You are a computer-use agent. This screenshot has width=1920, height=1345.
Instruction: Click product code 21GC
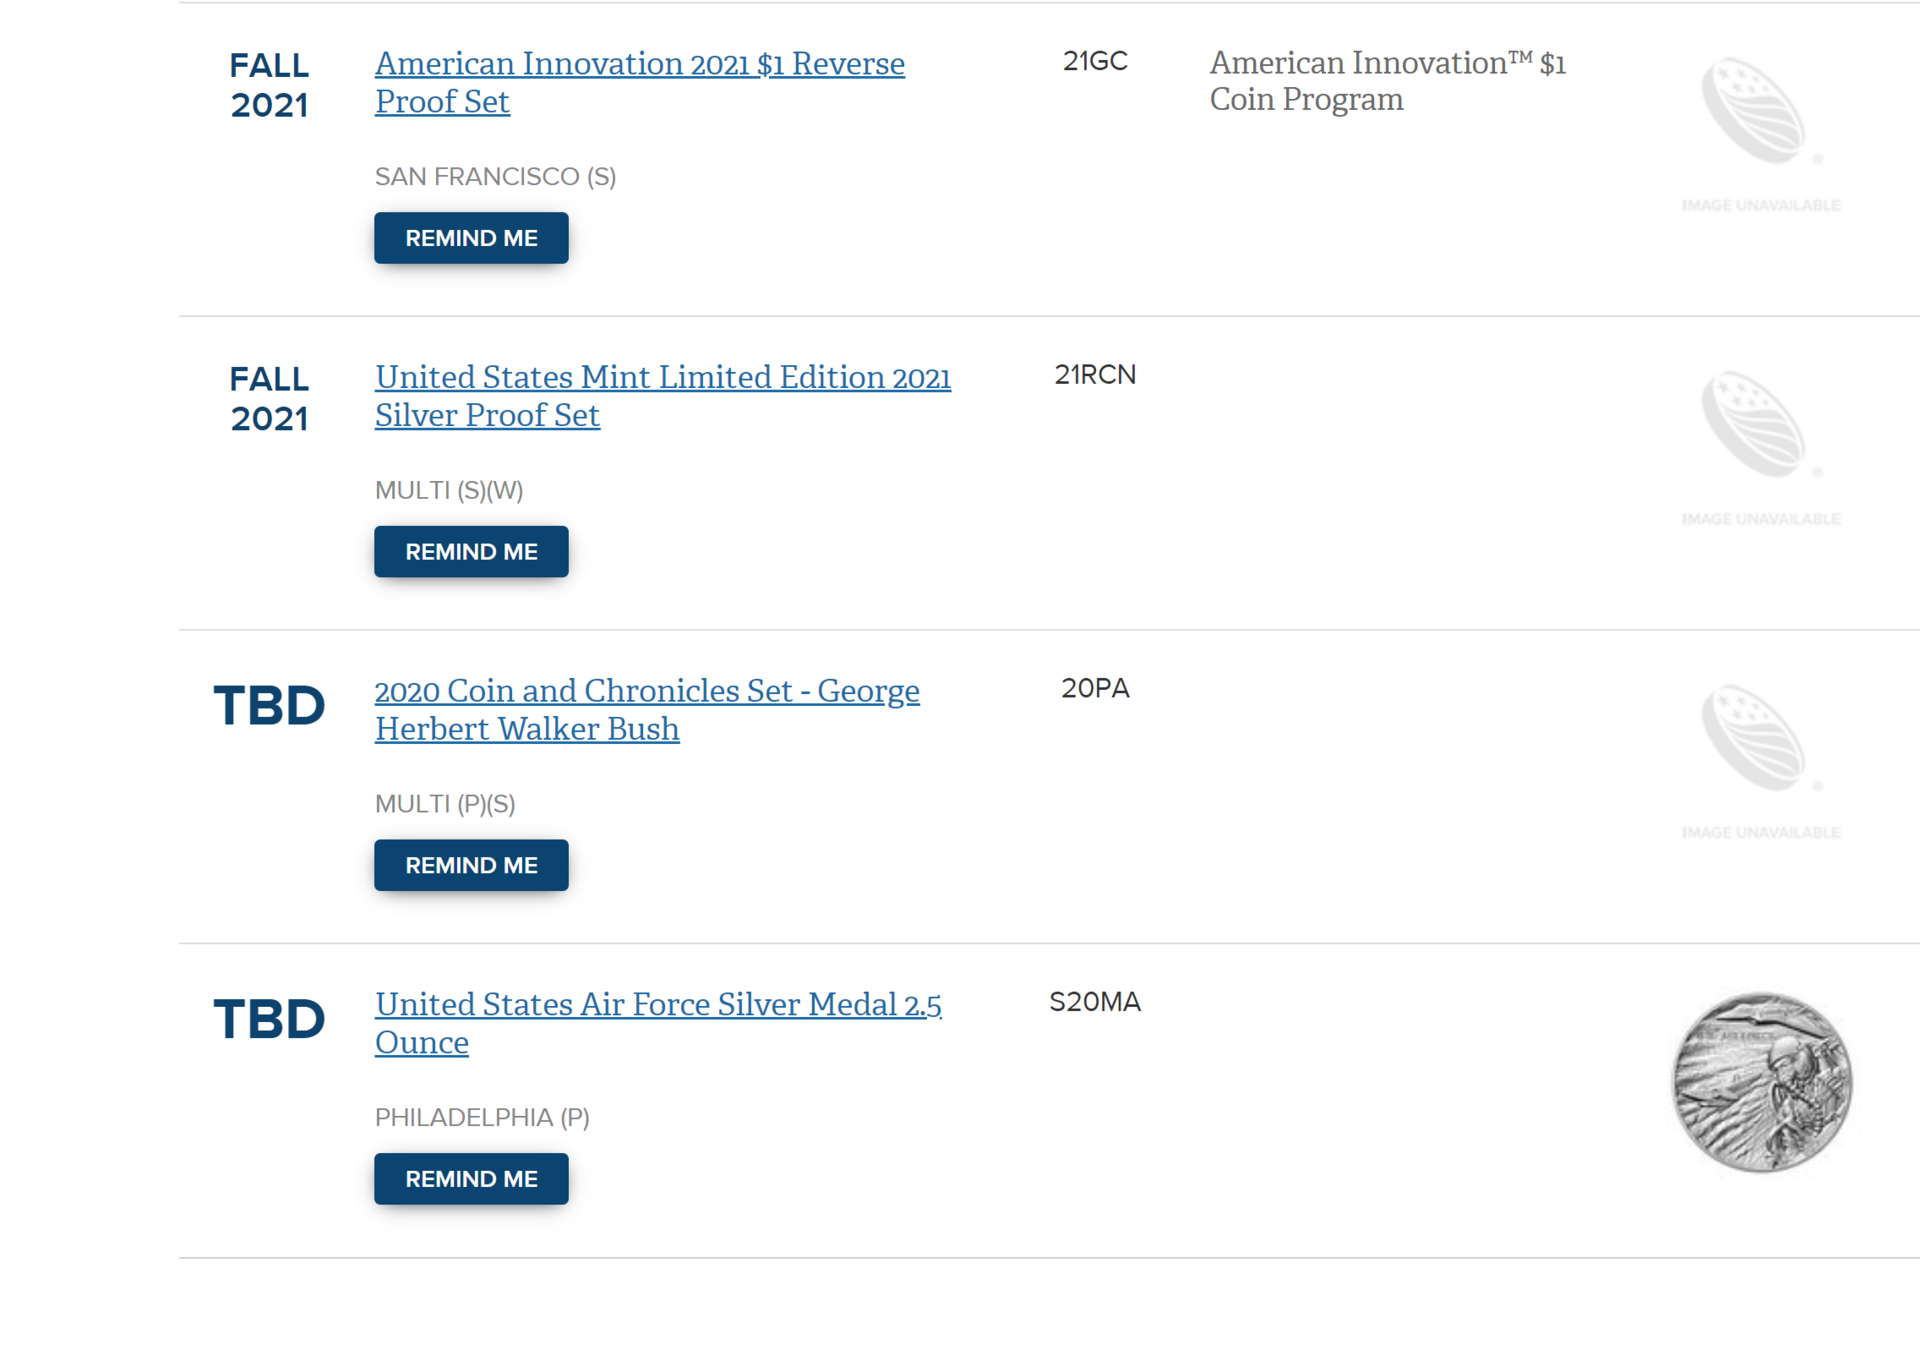pos(1095,61)
